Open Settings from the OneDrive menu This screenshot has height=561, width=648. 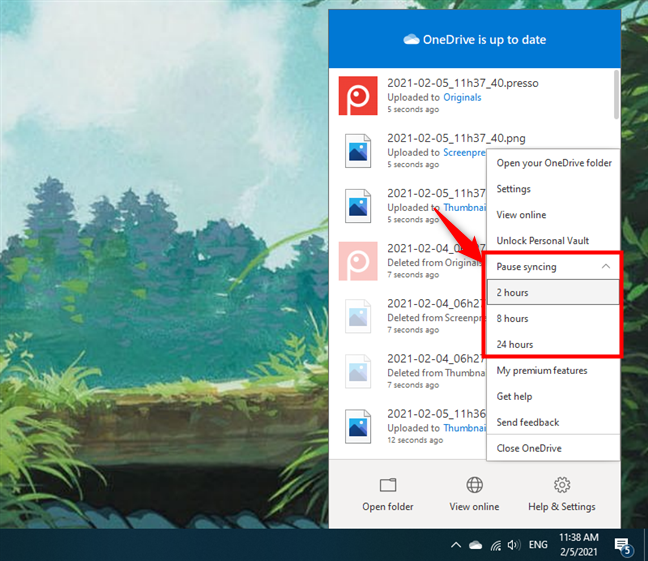(x=553, y=189)
